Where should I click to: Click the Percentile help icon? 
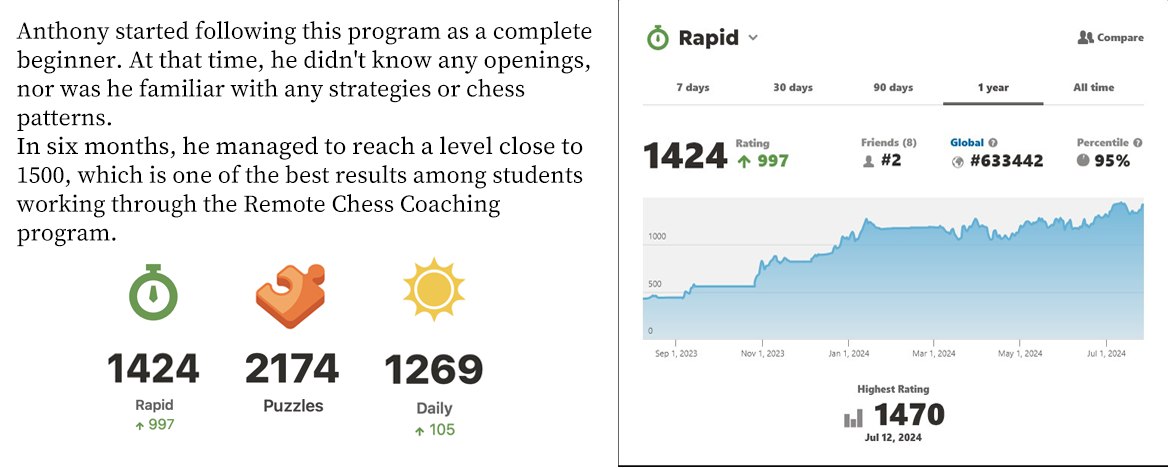click(x=1138, y=143)
